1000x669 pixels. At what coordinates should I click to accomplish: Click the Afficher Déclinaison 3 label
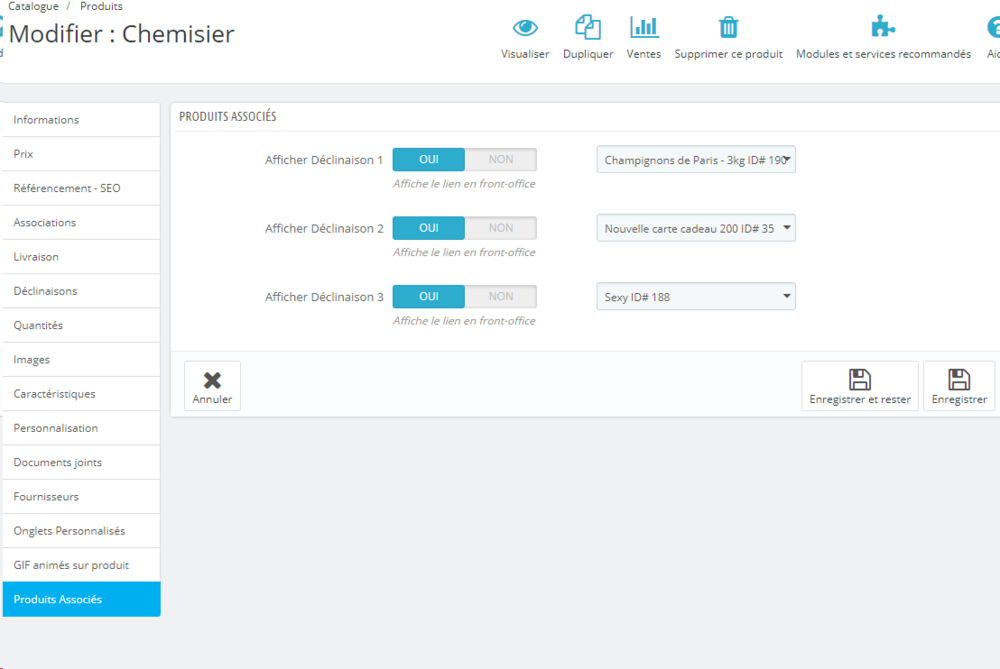tap(324, 297)
